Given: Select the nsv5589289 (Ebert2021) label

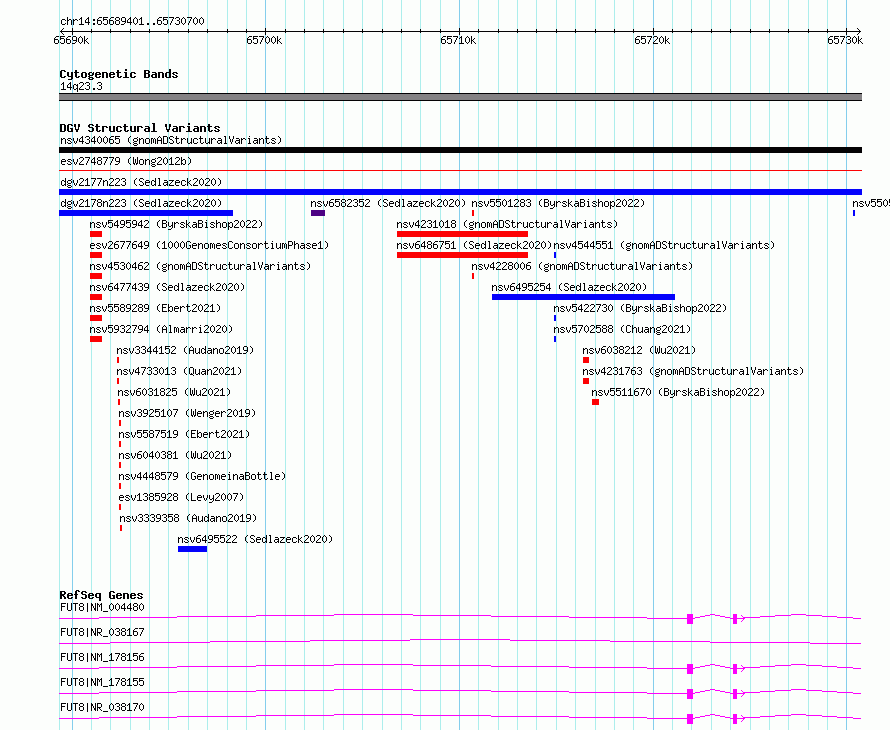Looking at the screenshot, I should click(x=155, y=308).
